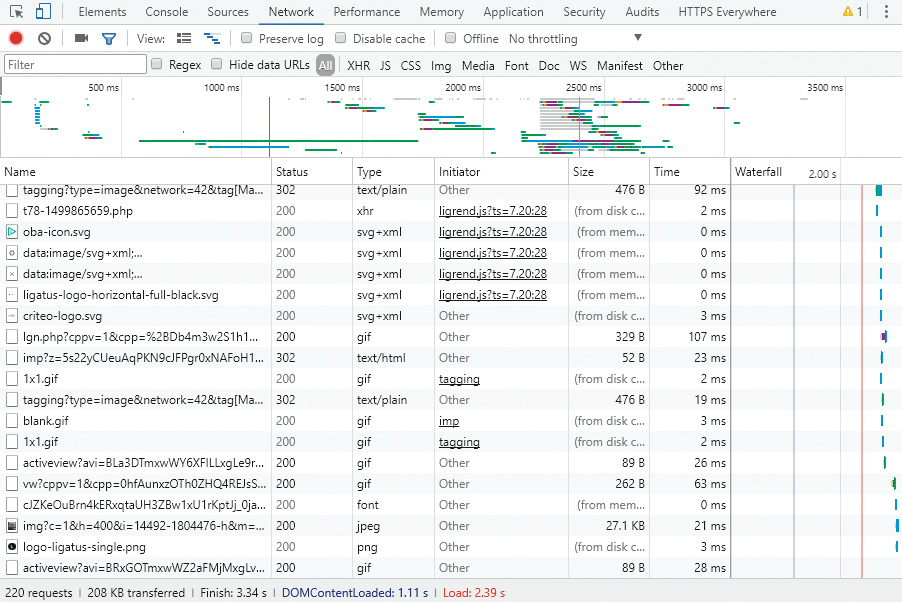Open the No throttling dropdown
This screenshot has width=902, height=602.
575,38
